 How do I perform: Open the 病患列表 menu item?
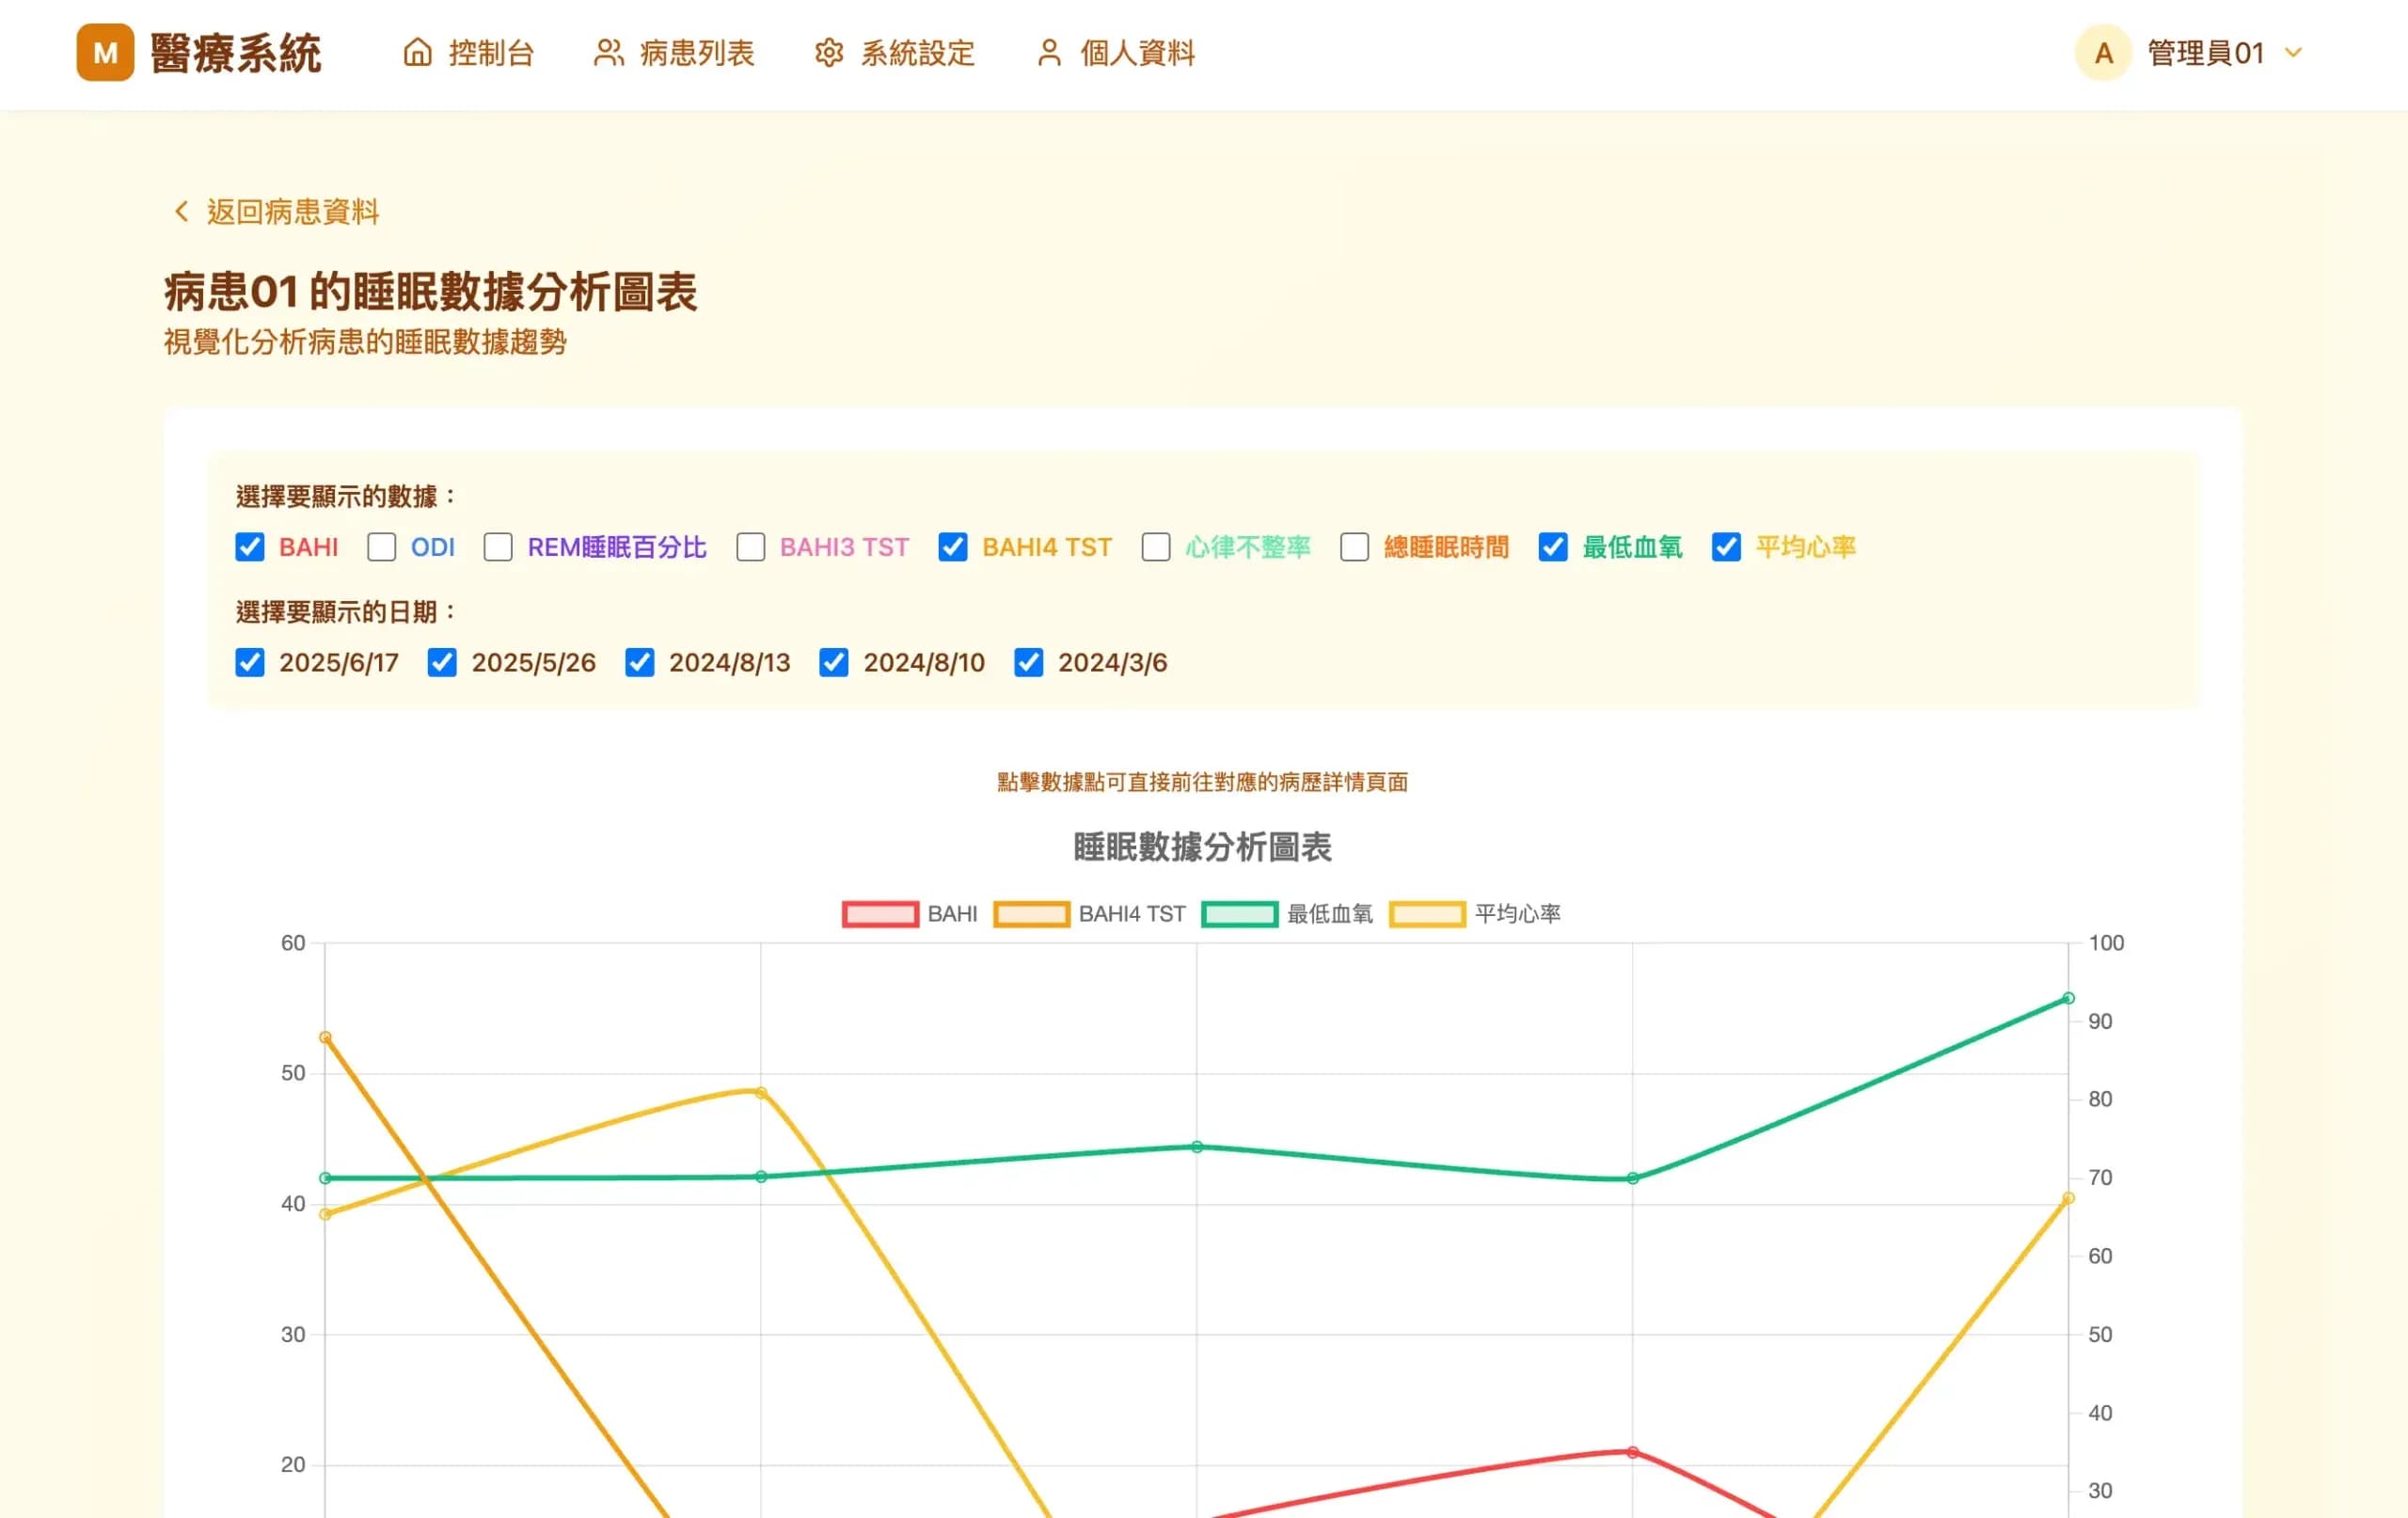click(697, 53)
